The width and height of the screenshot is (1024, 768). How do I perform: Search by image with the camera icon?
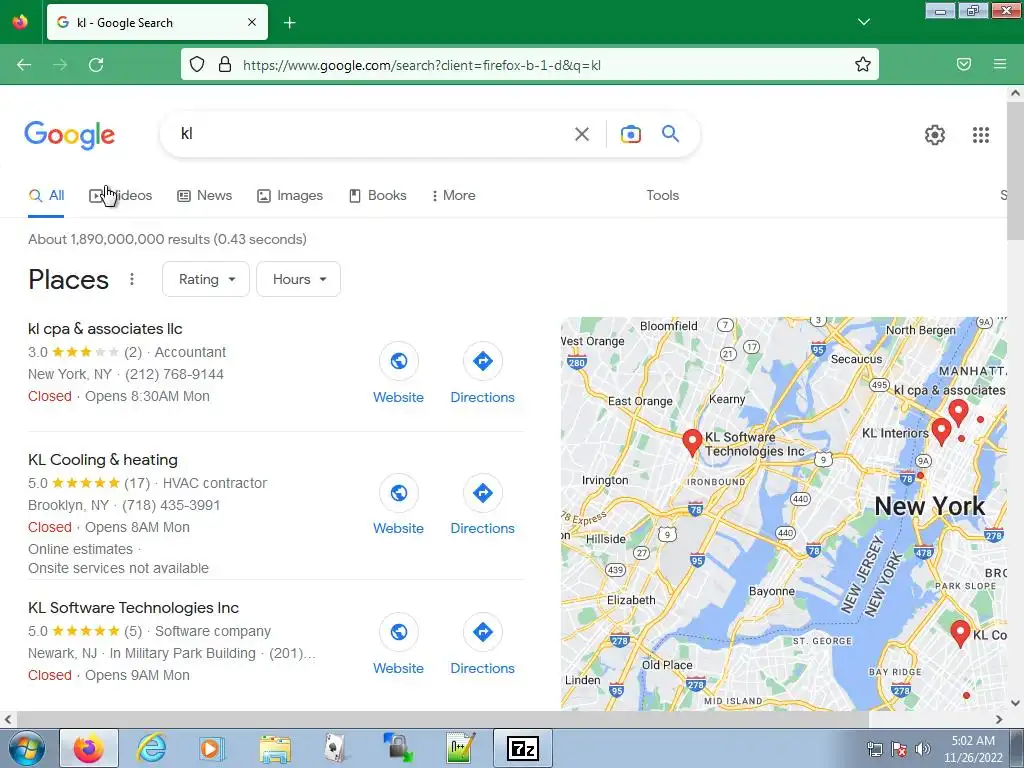(x=630, y=134)
